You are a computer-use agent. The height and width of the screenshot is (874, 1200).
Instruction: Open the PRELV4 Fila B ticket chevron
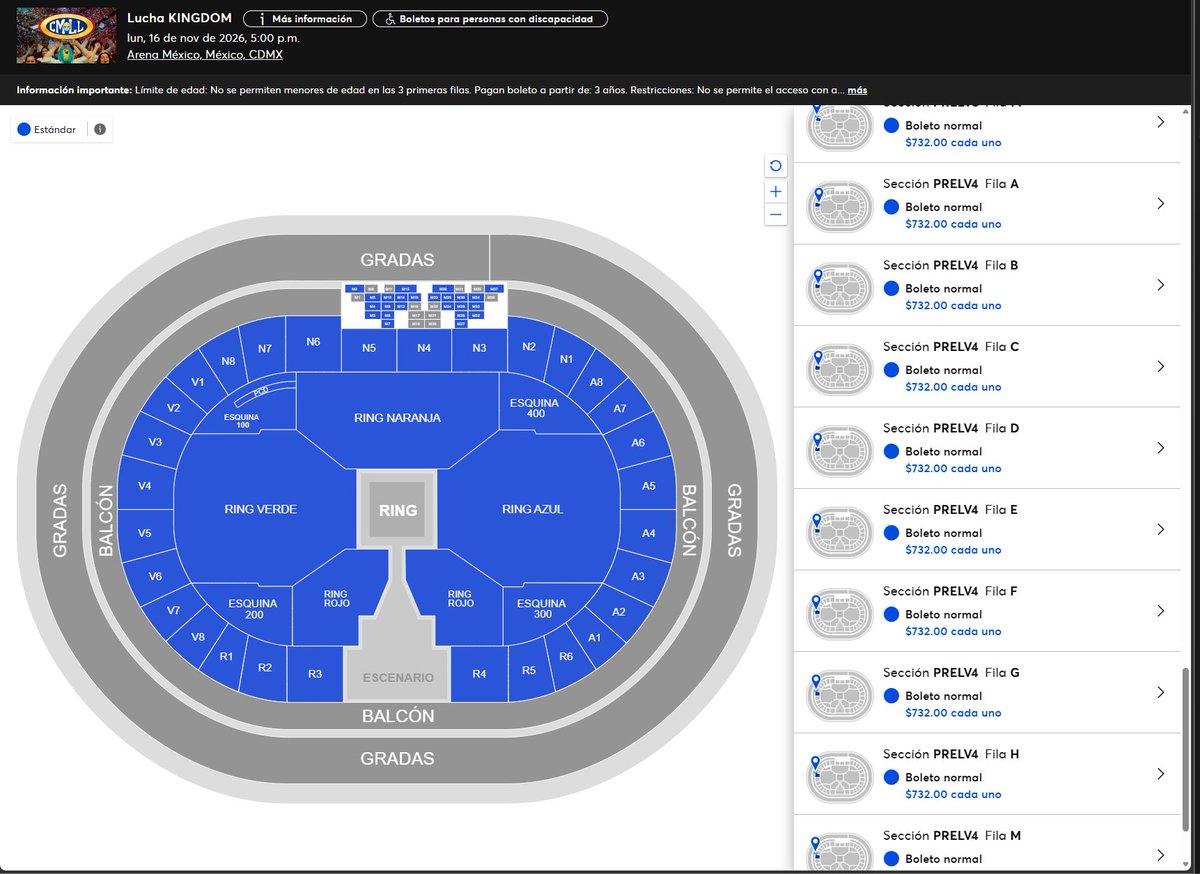pos(1160,285)
